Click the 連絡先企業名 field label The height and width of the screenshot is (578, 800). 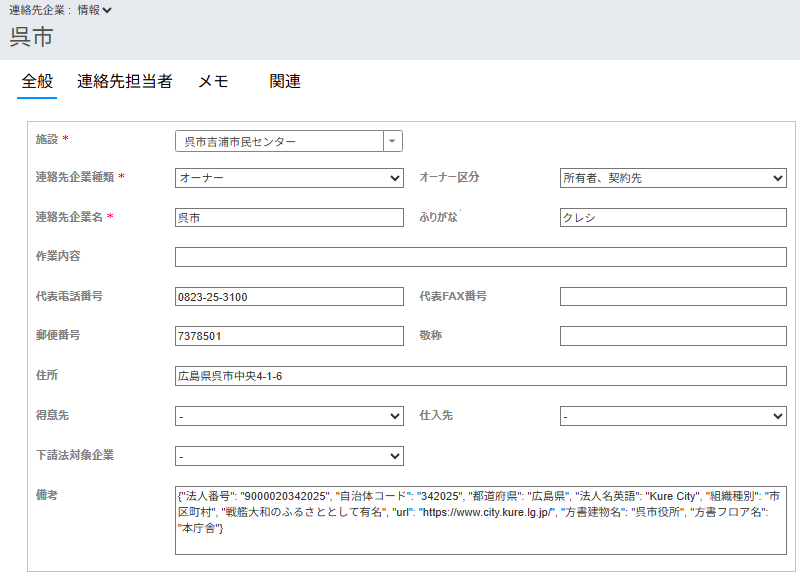coord(69,217)
